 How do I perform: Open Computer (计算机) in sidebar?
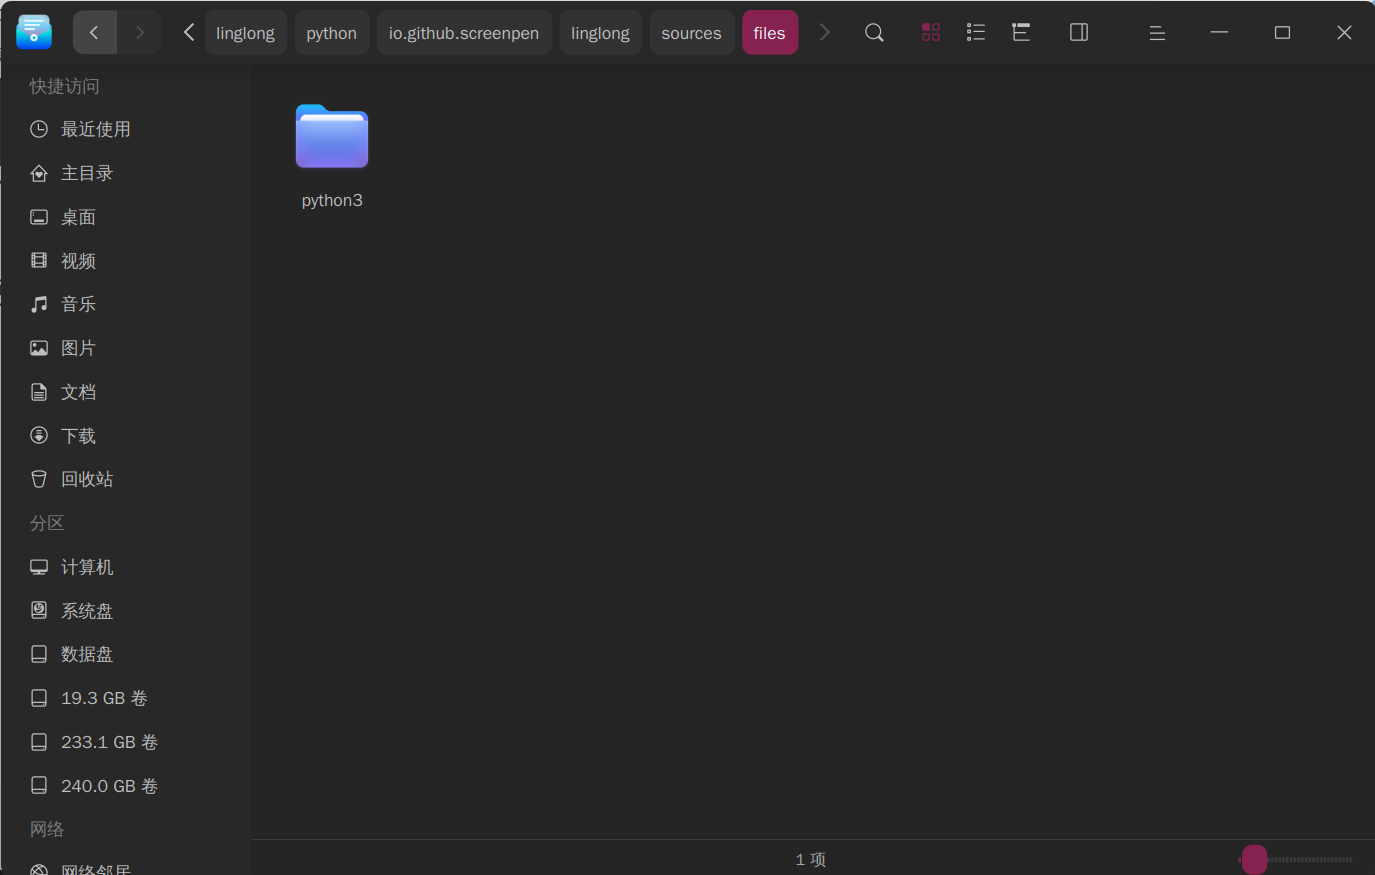(125, 567)
